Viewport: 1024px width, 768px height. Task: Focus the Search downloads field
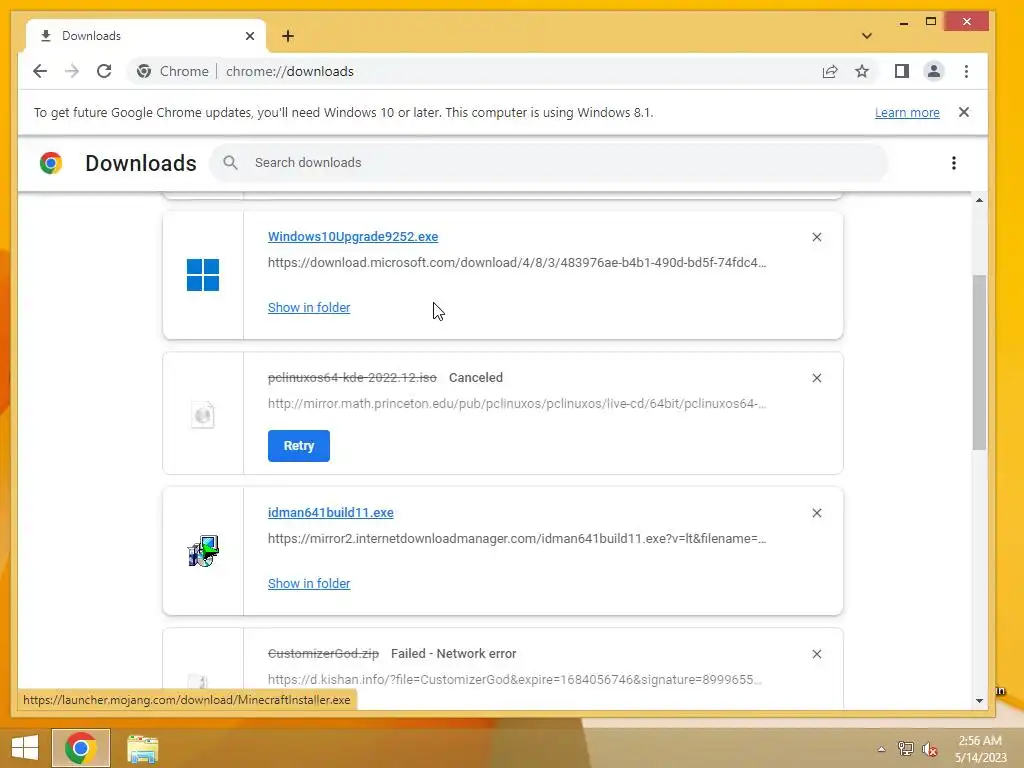coord(549,163)
